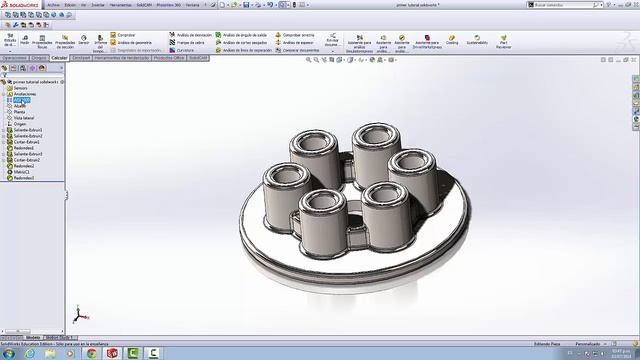
Task: Select MatrizC1 pattern feature
Action: point(21,172)
